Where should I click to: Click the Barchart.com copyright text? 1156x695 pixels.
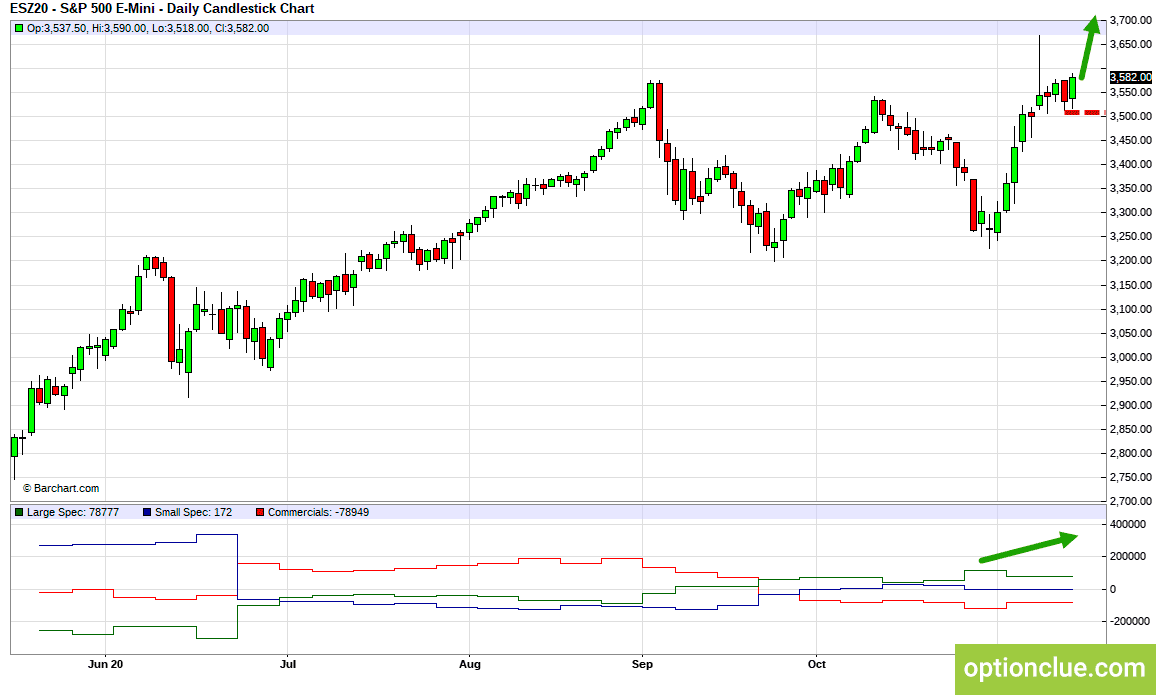61,488
